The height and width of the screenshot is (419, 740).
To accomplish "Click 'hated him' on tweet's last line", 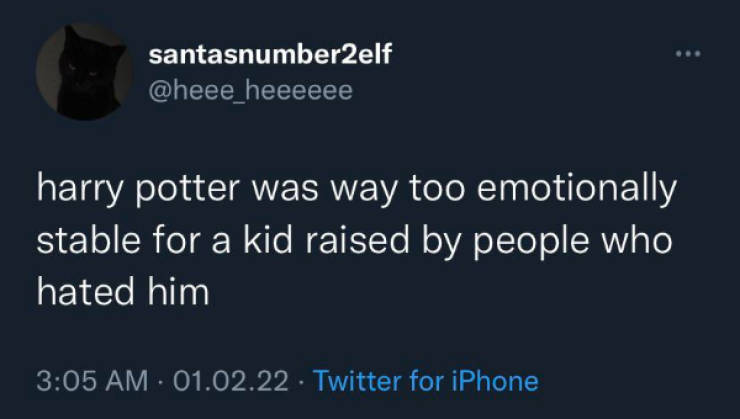I will tap(123, 292).
